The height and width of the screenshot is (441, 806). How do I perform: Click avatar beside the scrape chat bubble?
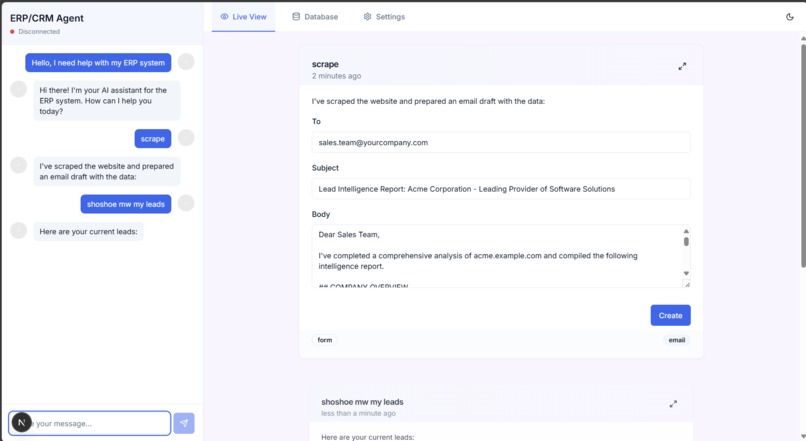point(186,138)
